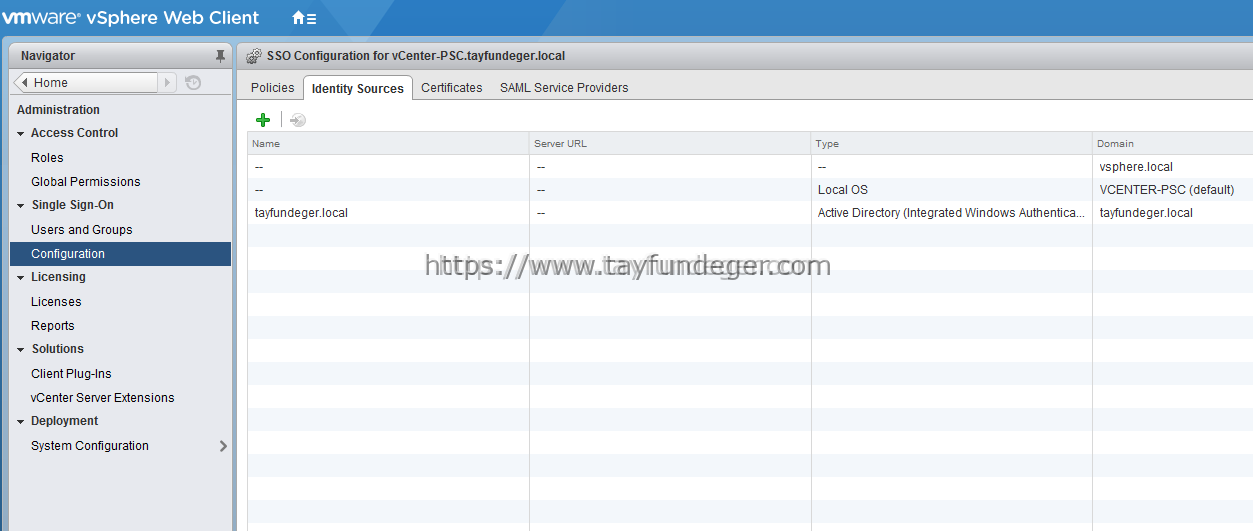
Task: Click the set default domain icon
Action: point(297,120)
